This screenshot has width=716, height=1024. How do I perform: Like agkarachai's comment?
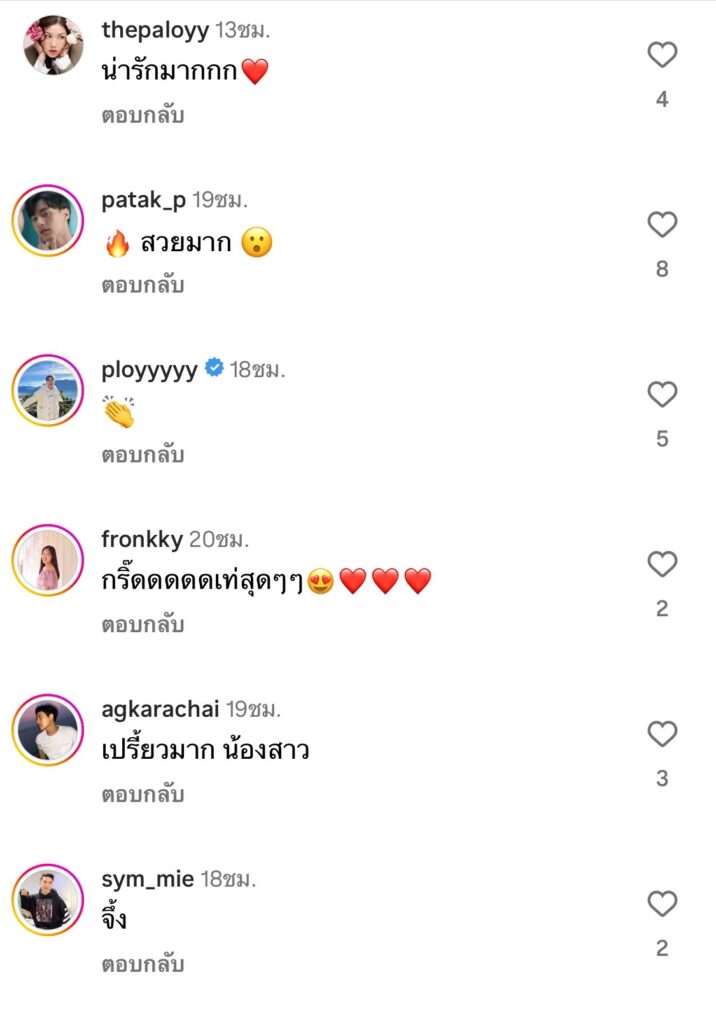662,735
